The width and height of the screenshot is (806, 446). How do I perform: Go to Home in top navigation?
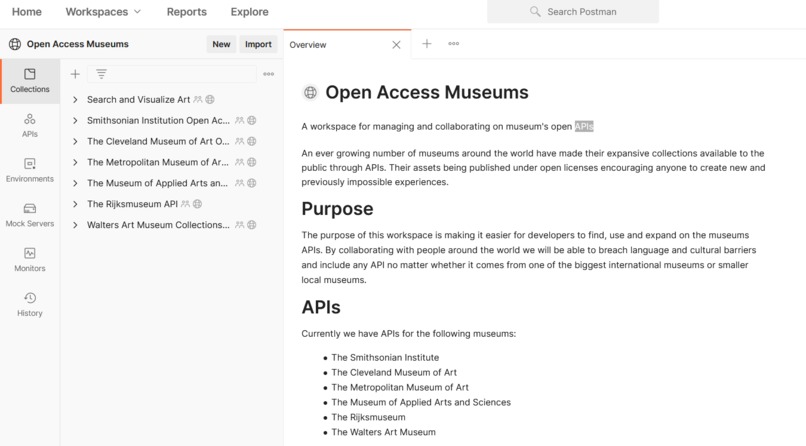pos(27,11)
